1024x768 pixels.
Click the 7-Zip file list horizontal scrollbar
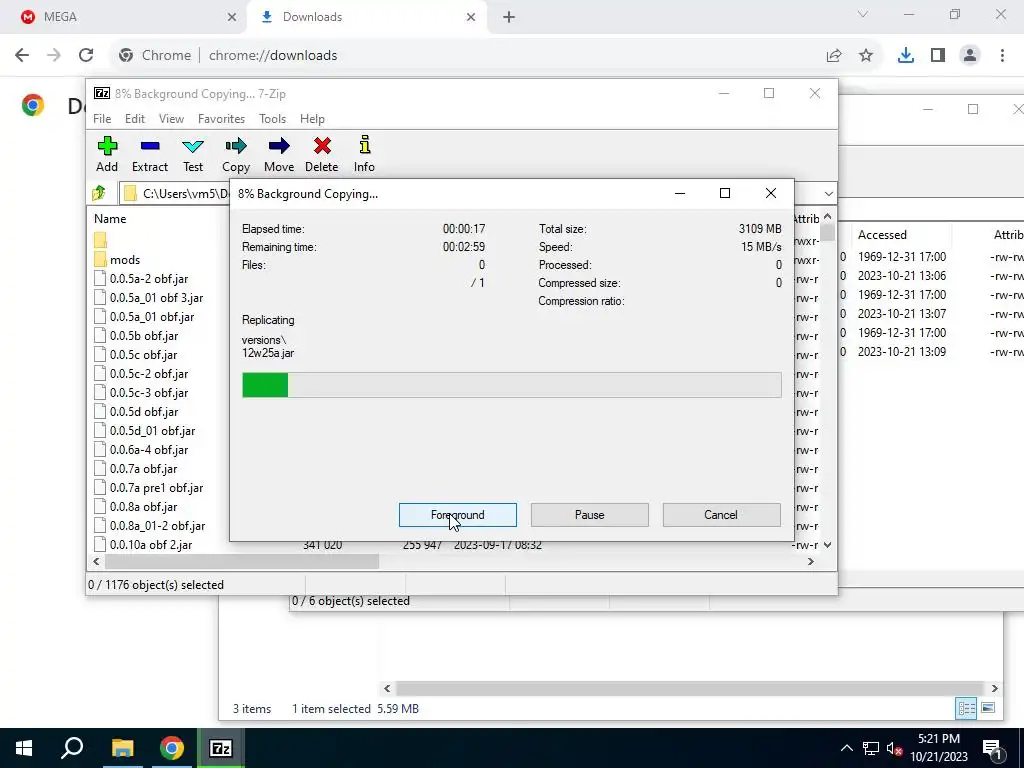pyautogui.click(x=242, y=562)
